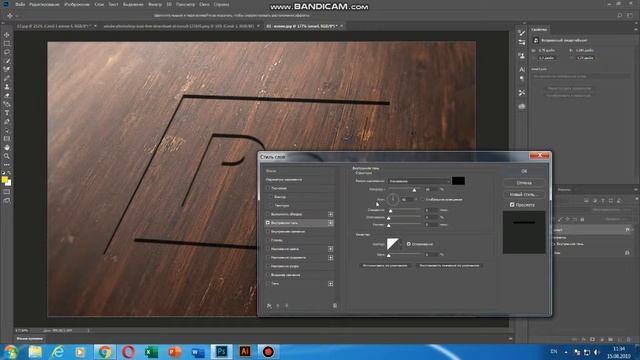Open the Файл (File) menu
This screenshot has height=360, width=640.
[x=20, y=4]
